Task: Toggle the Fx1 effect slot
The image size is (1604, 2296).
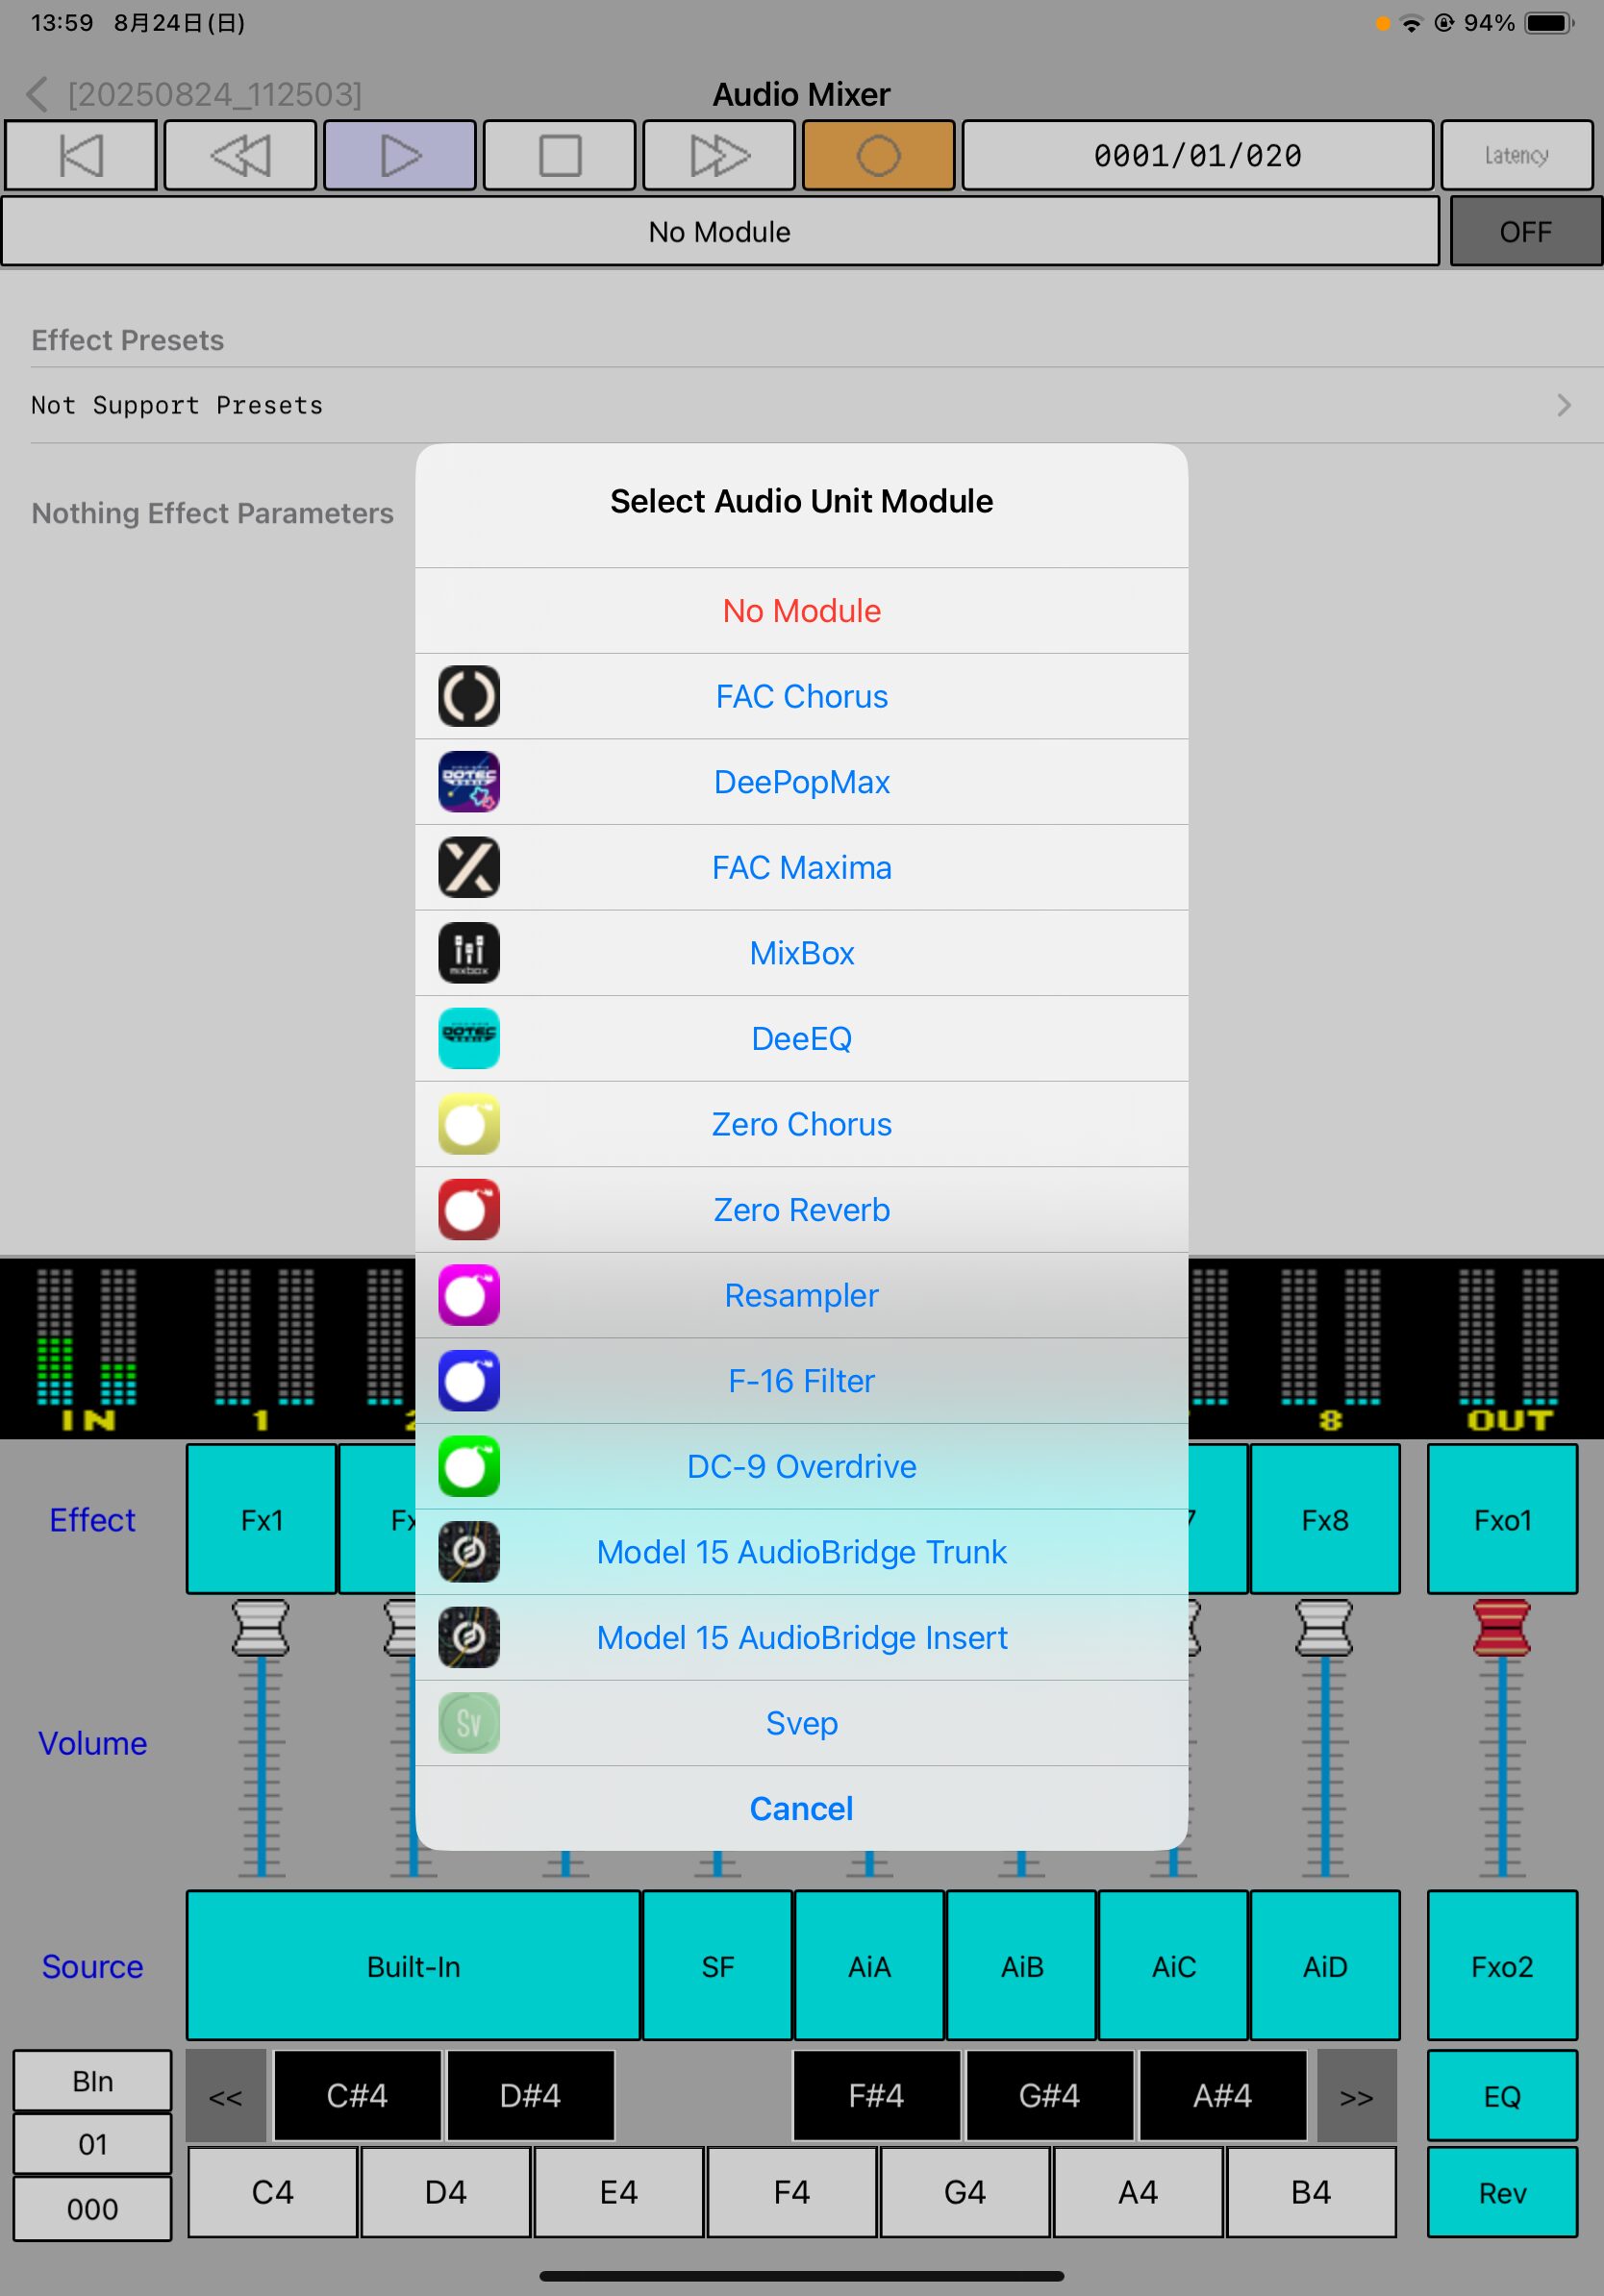Action: pyautogui.click(x=261, y=1519)
